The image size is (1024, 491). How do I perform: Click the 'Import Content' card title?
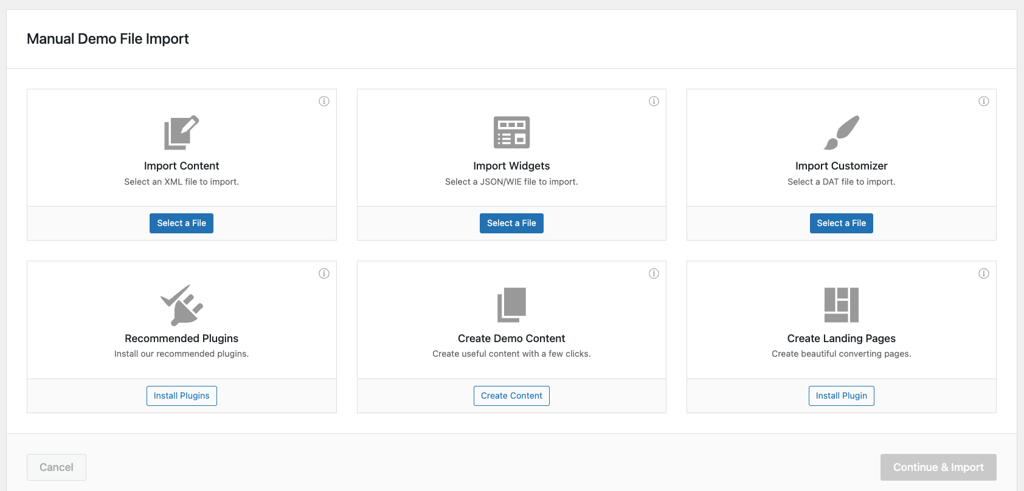[x=182, y=166]
